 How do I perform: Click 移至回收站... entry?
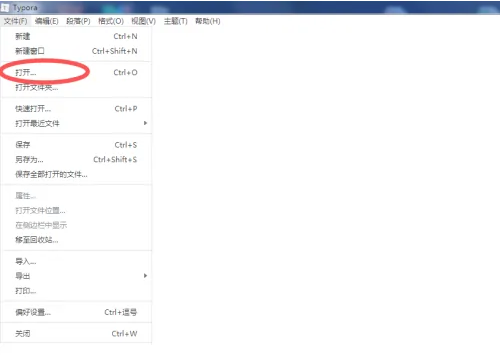[76, 240]
